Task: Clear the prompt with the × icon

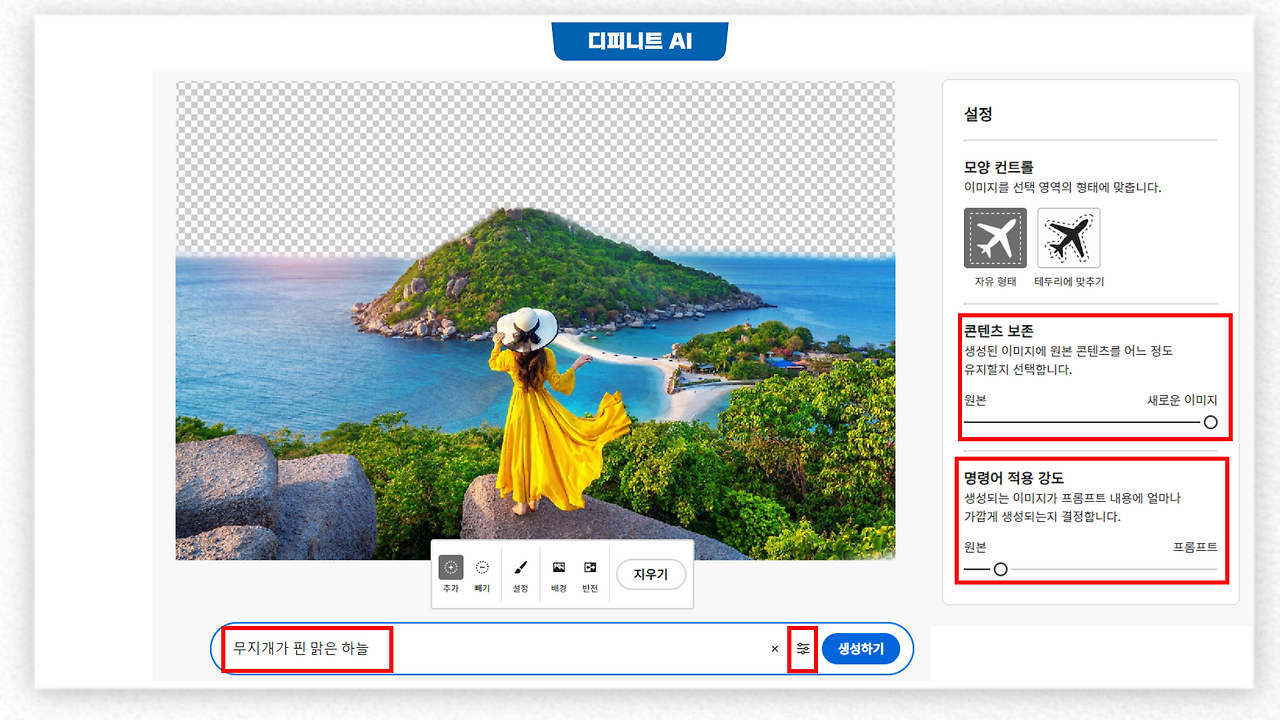Action: coord(774,649)
